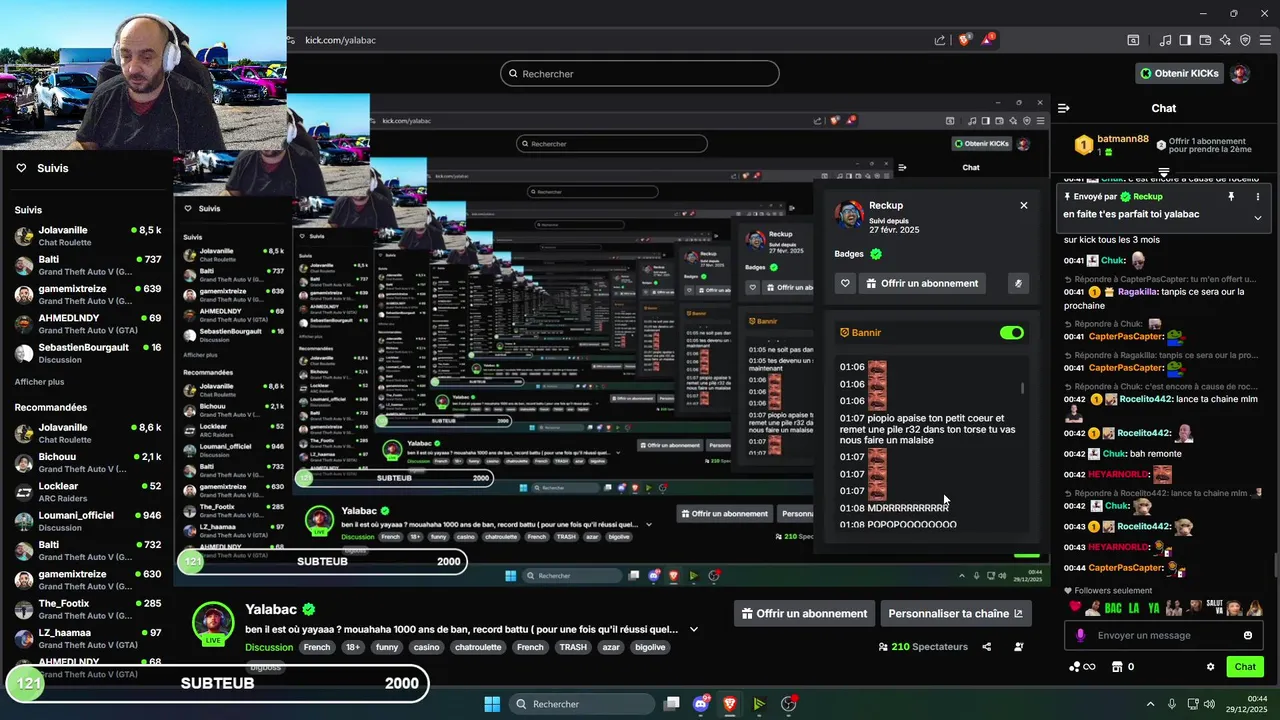Open Brave Shields lion icon

[965, 40]
